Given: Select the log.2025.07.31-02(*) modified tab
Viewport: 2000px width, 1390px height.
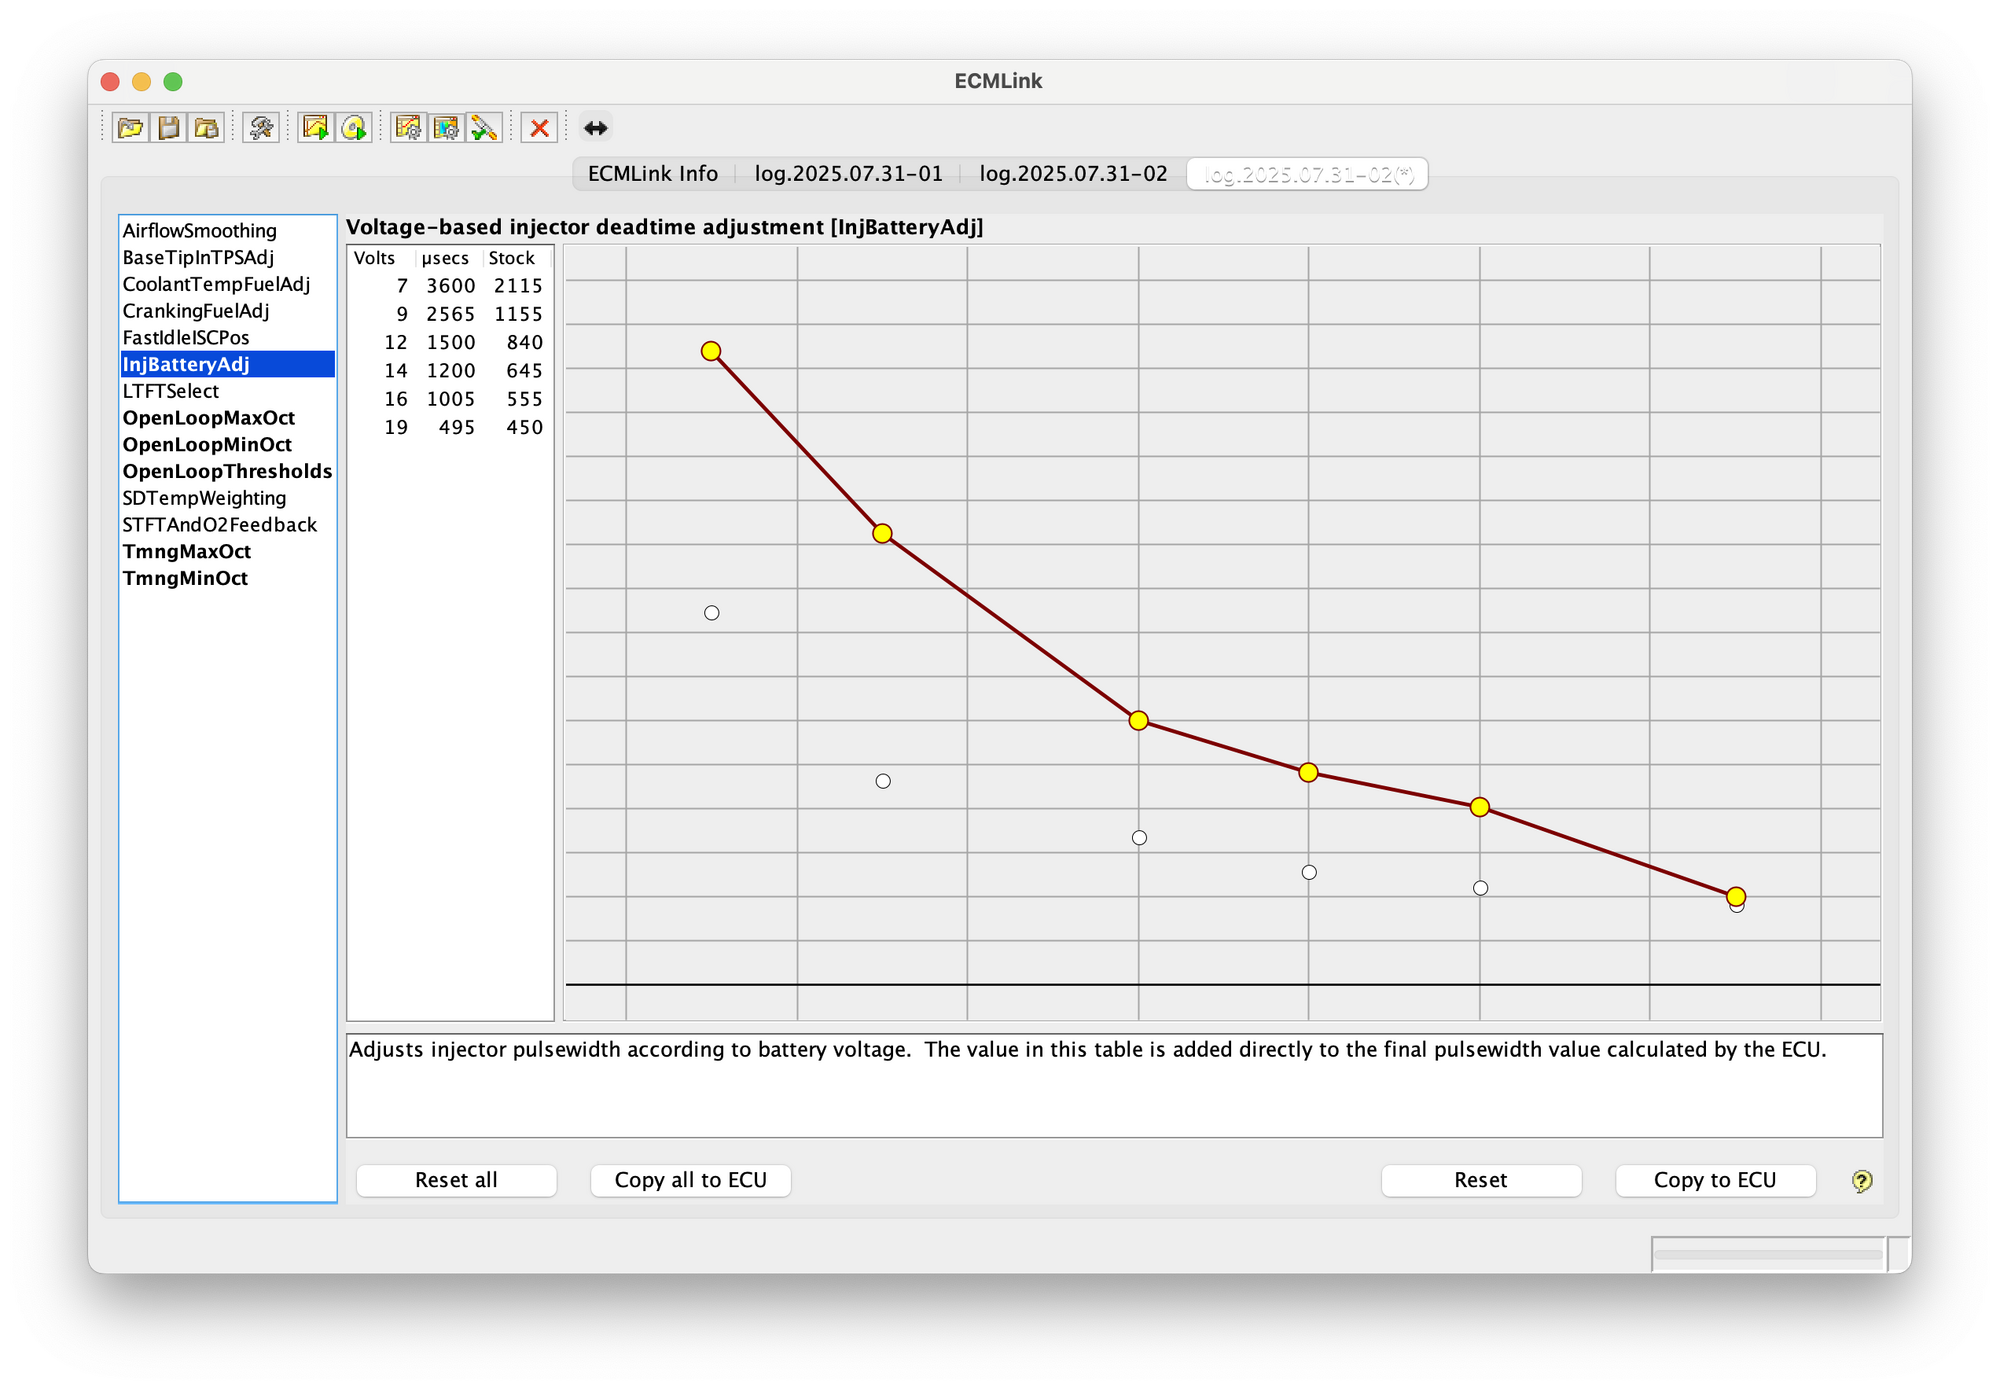Looking at the screenshot, I should pyautogui.click(x=1308, y=174).
